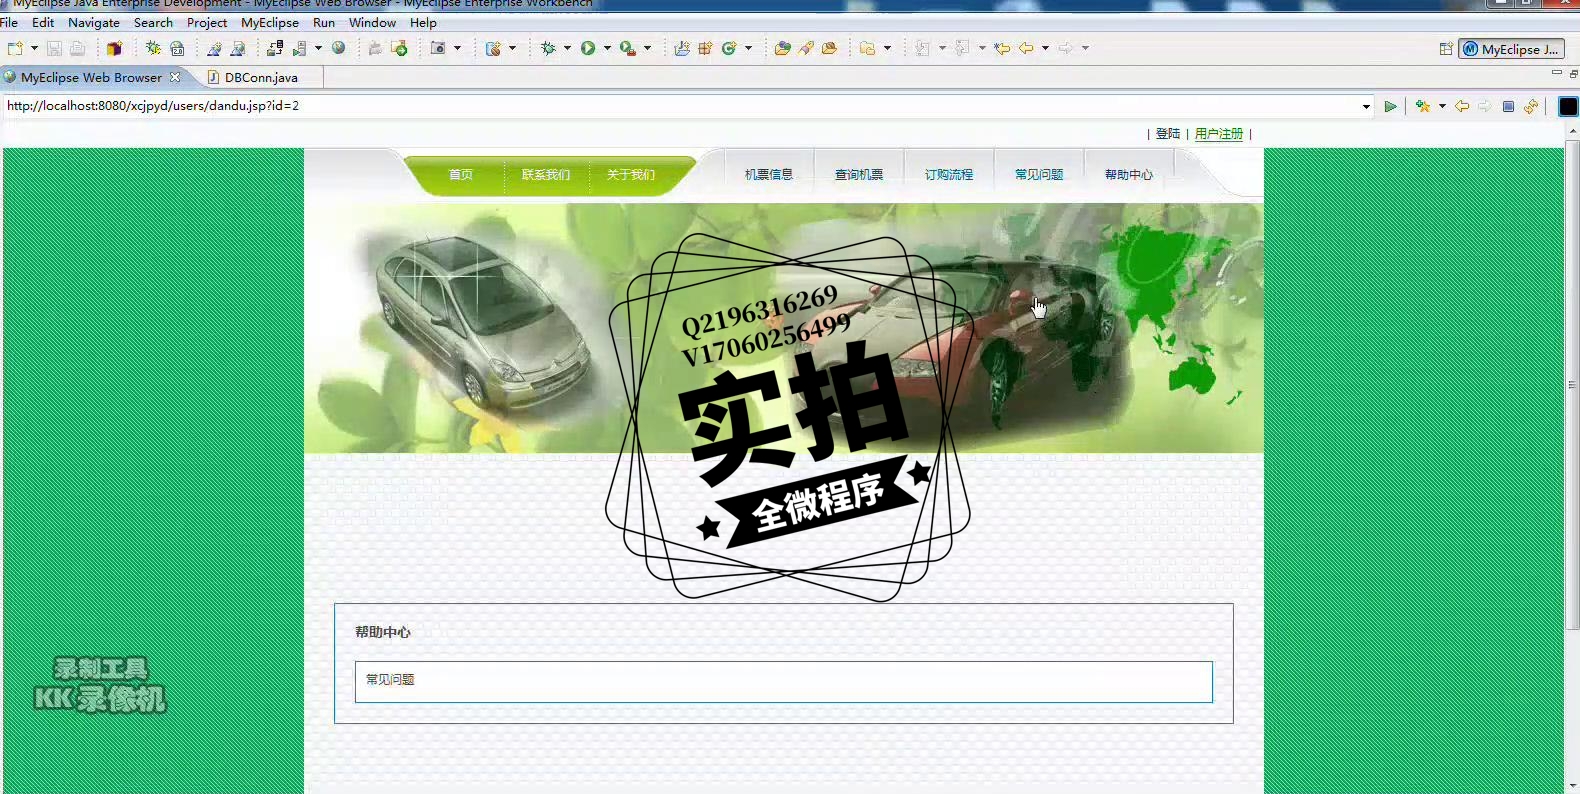
Task: Expand the camera icon dropdown arrow
Action: pos(458,48)
